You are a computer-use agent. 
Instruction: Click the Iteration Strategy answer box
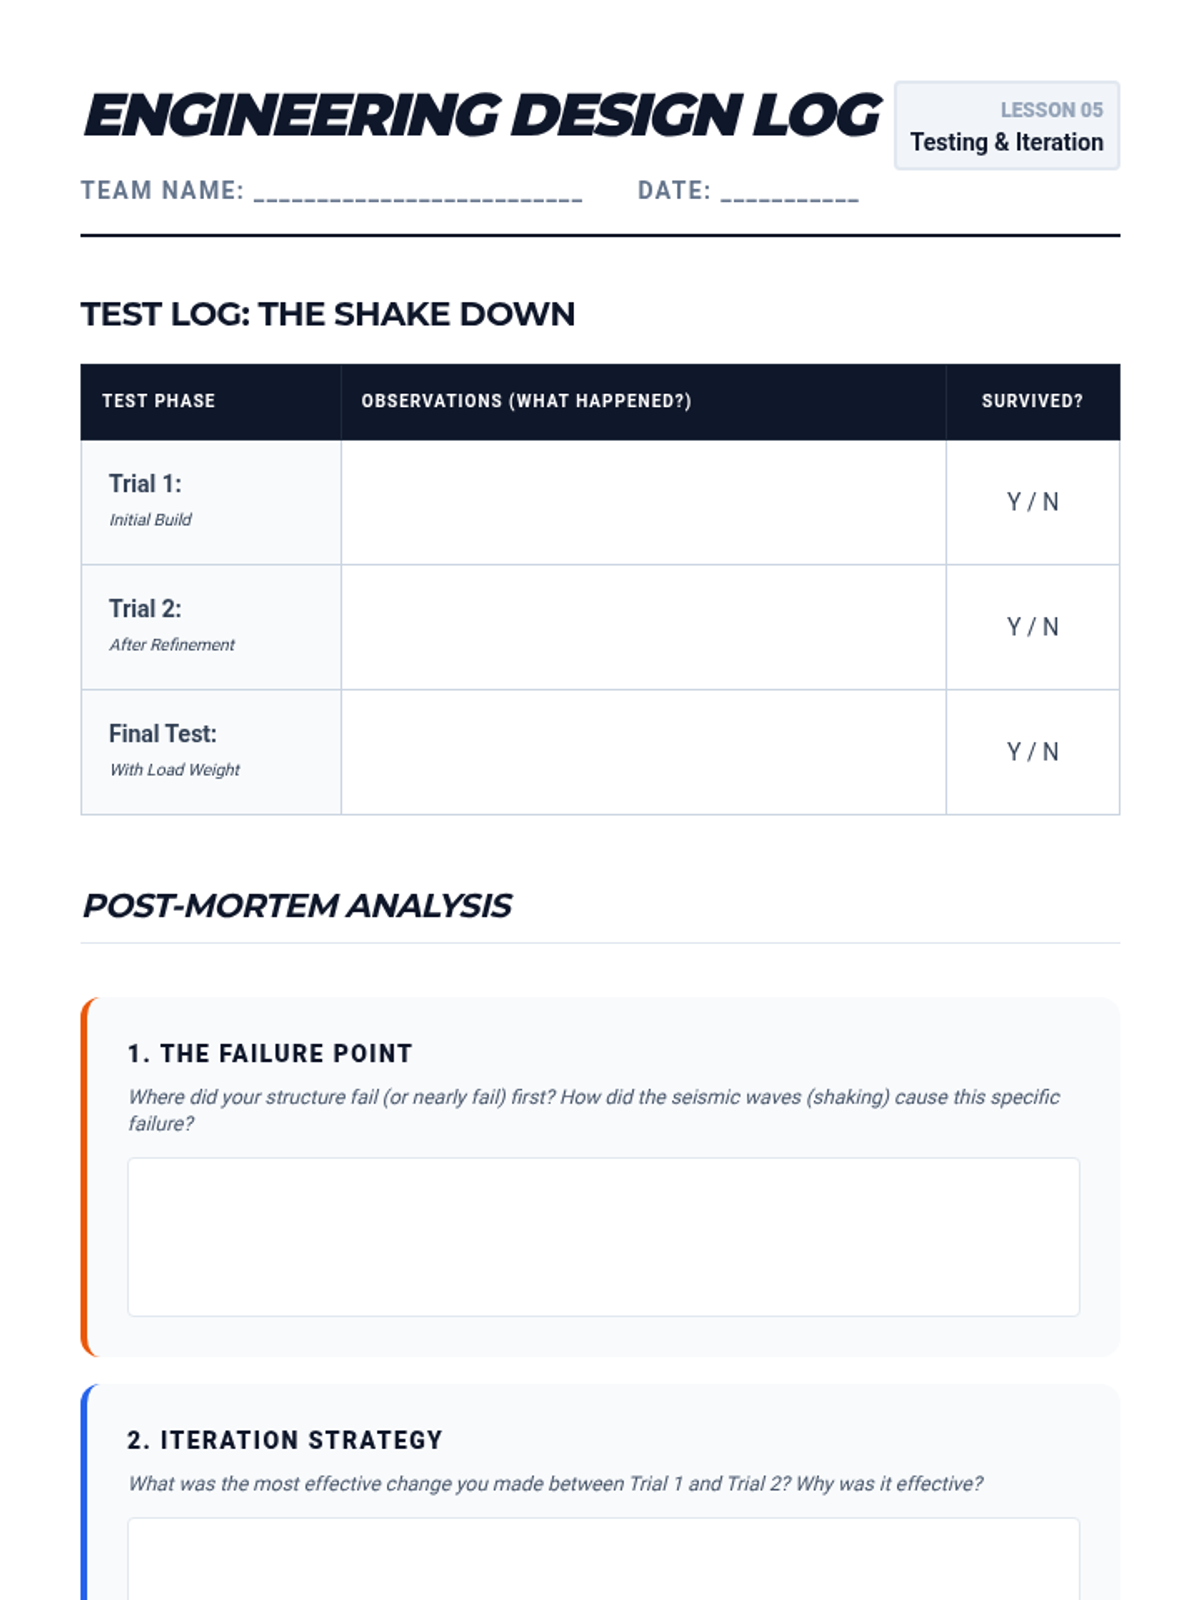[603, 1560]
